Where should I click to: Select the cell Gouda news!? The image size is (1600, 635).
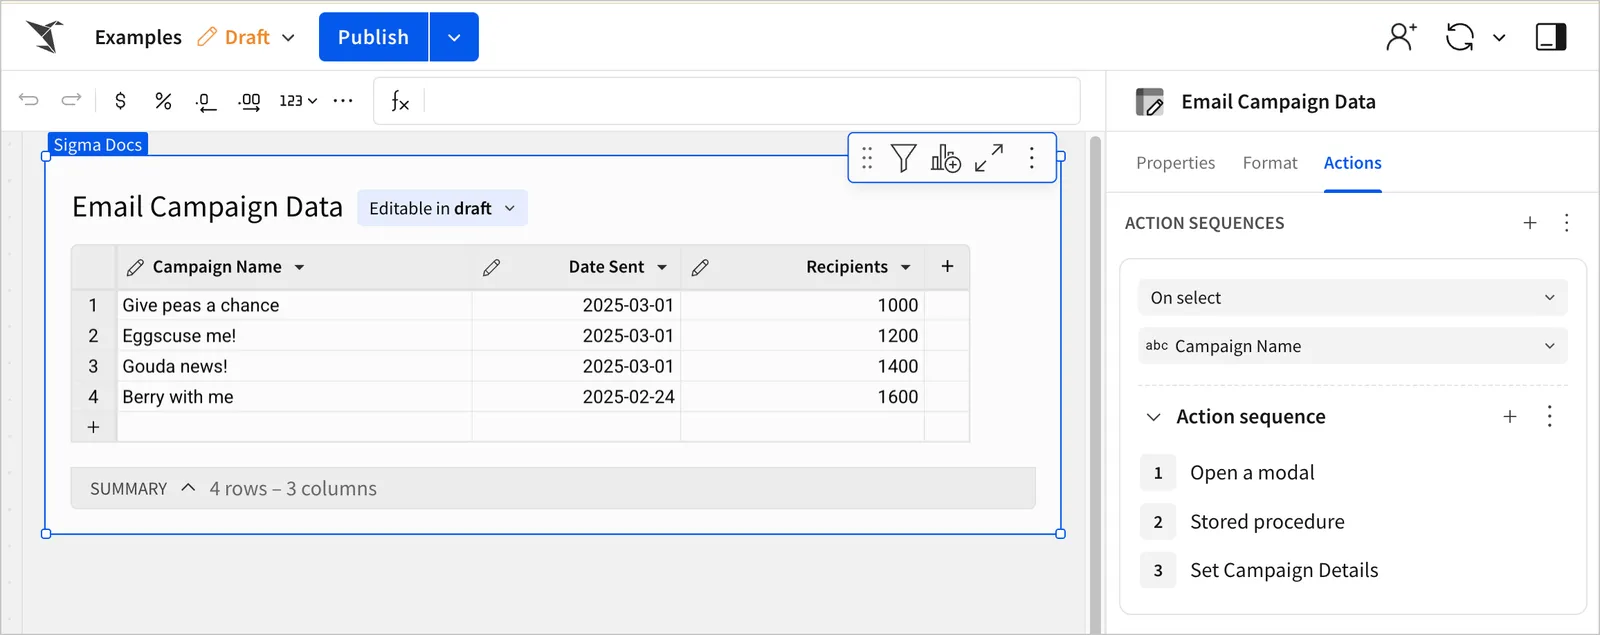[294, 366]
